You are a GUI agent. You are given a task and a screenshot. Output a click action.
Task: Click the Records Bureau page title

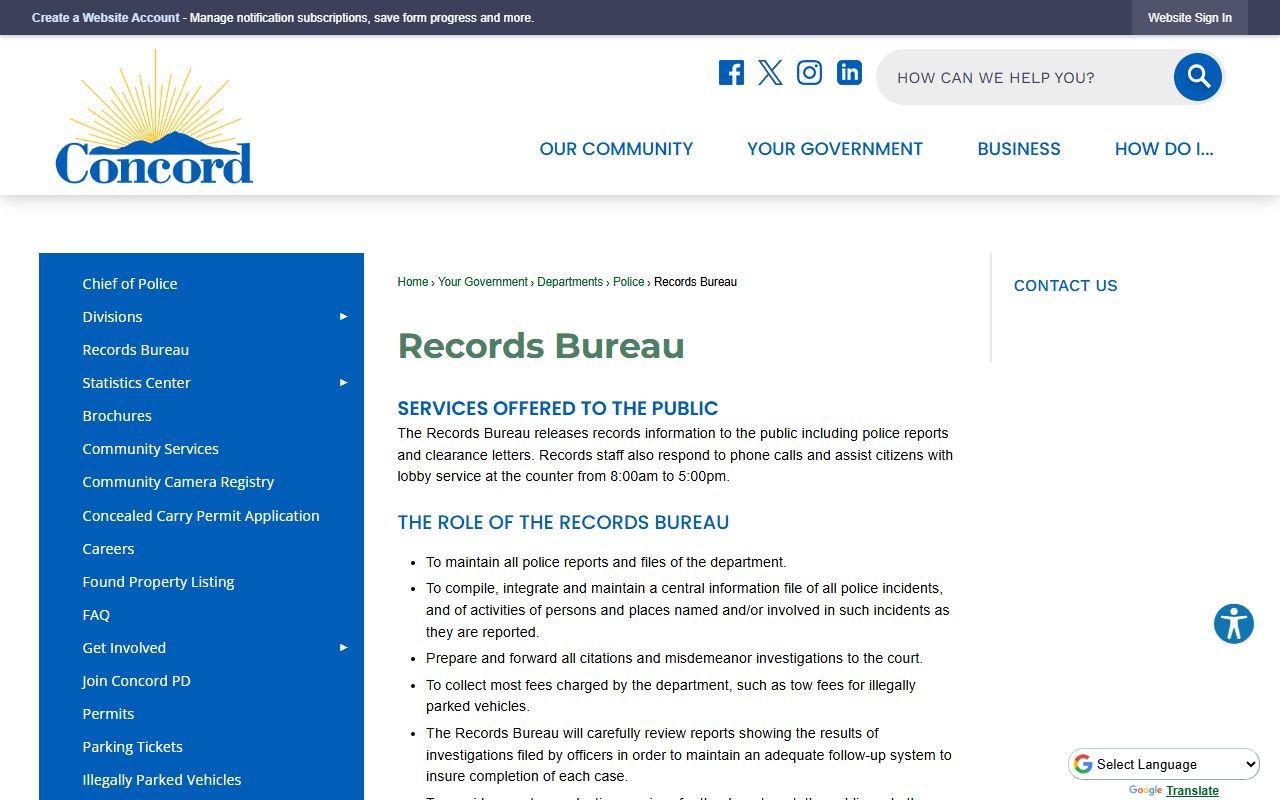(x=541, y=346)
